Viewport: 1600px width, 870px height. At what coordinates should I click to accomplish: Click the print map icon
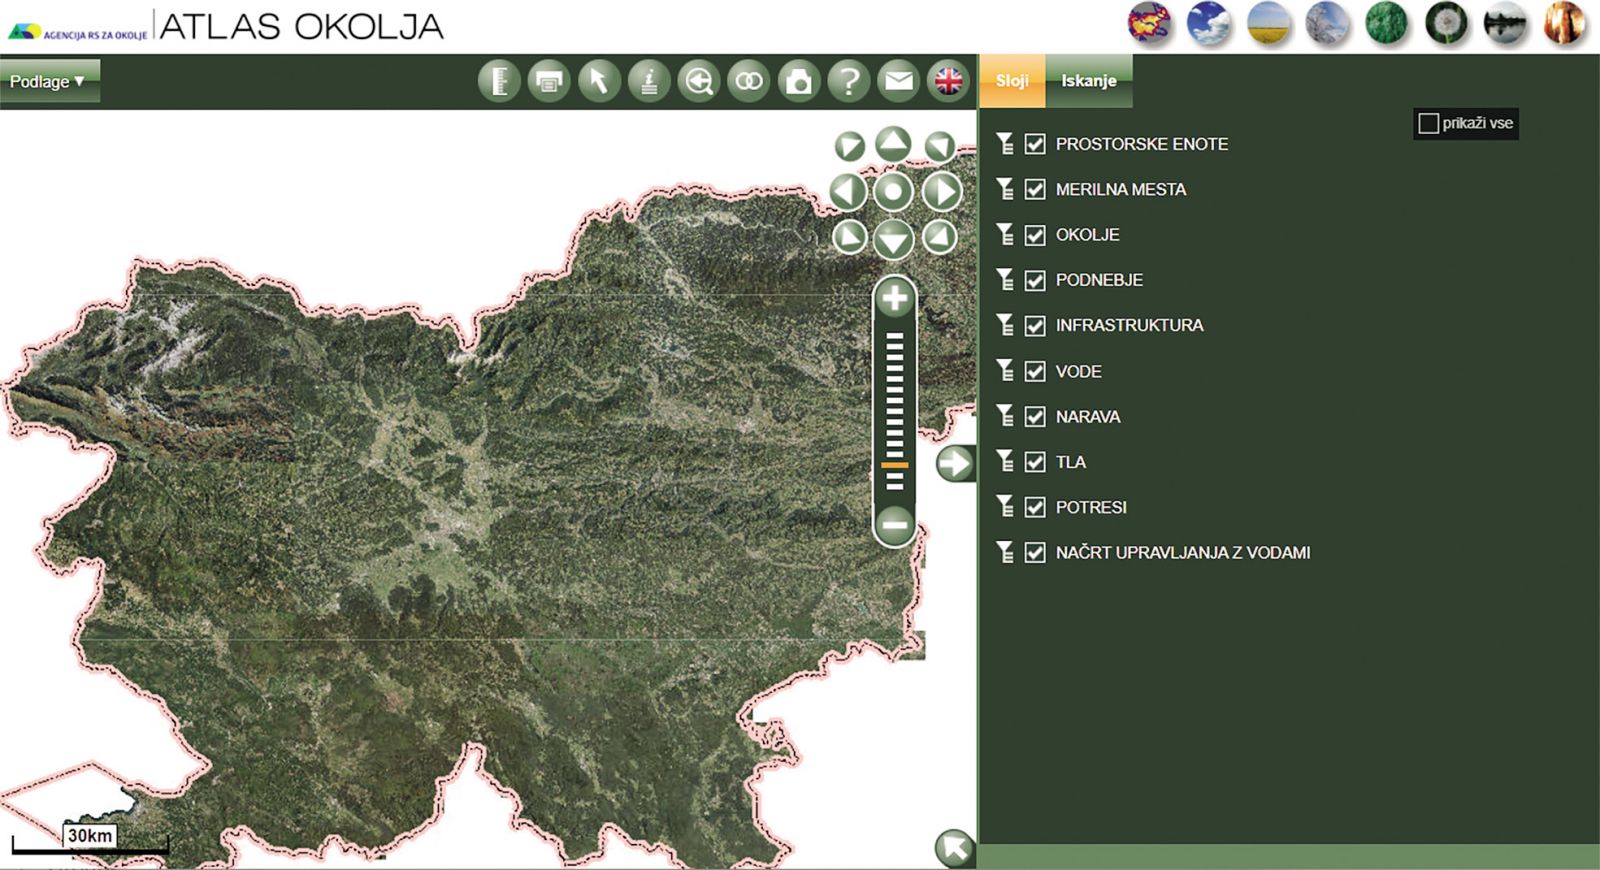click(548, 81)
